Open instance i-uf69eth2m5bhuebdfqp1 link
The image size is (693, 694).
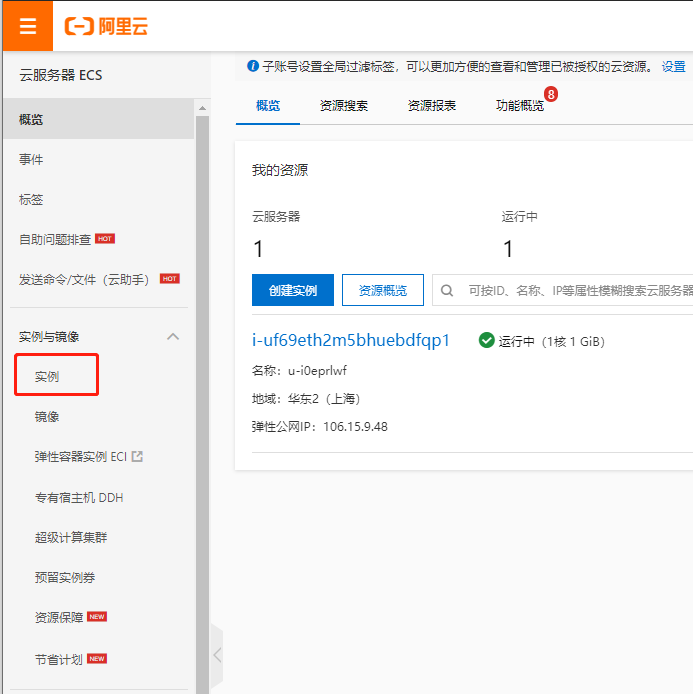coord(351,340)
